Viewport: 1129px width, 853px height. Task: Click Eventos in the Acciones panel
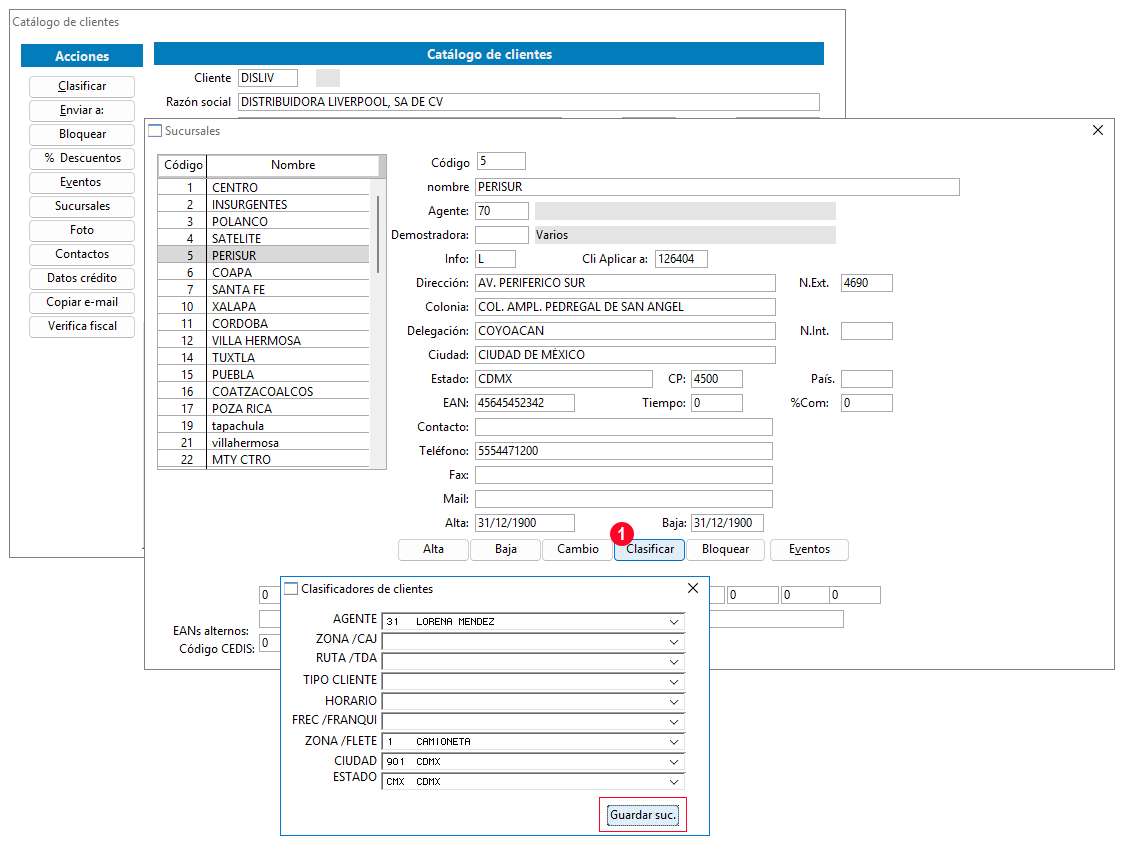click(82, 182)
